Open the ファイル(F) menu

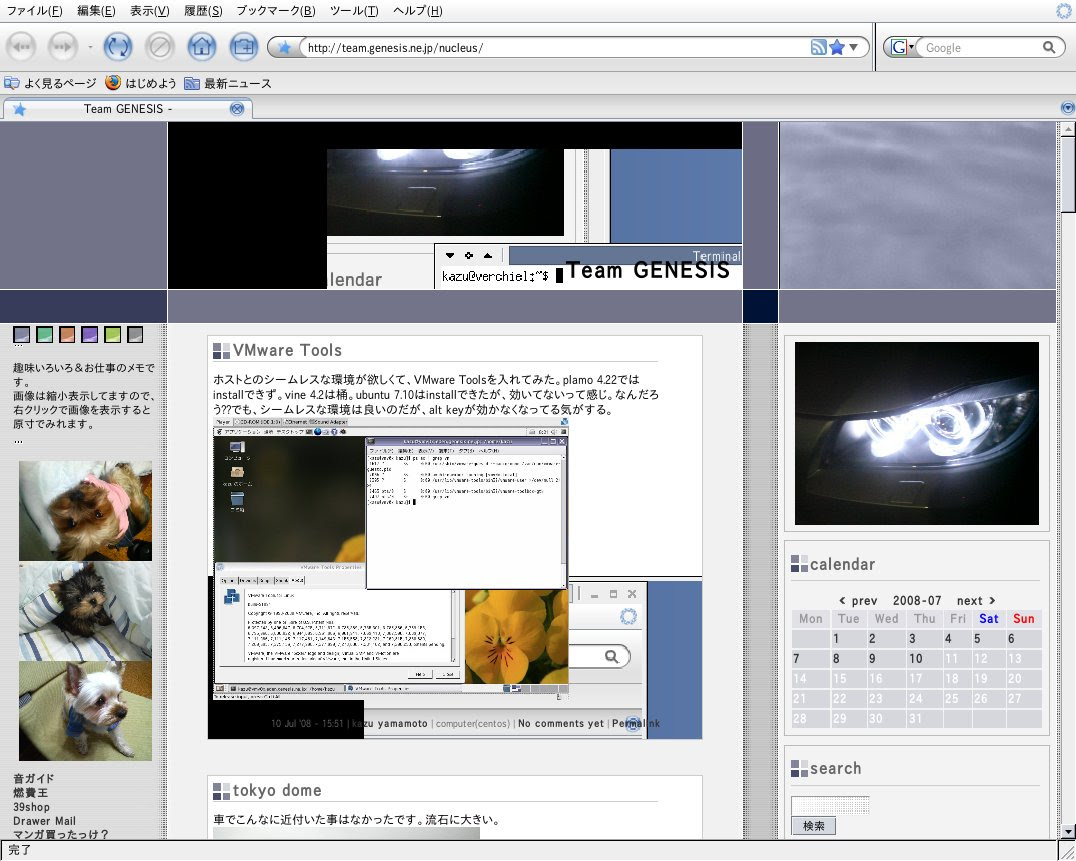point(34,11)
